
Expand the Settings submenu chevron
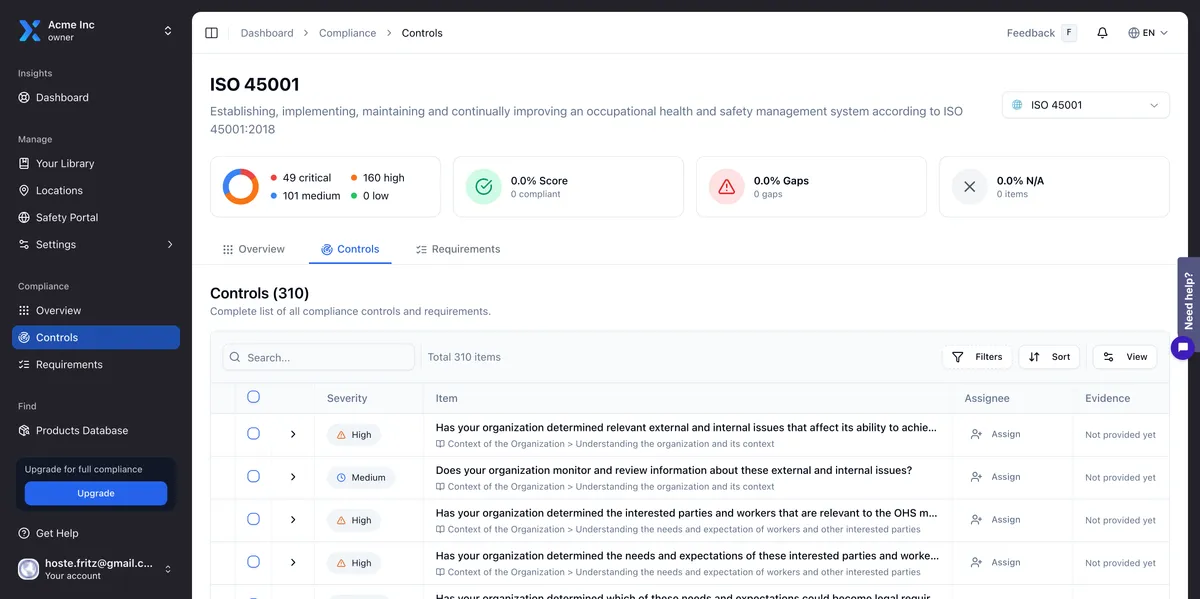tap(170, 245)
